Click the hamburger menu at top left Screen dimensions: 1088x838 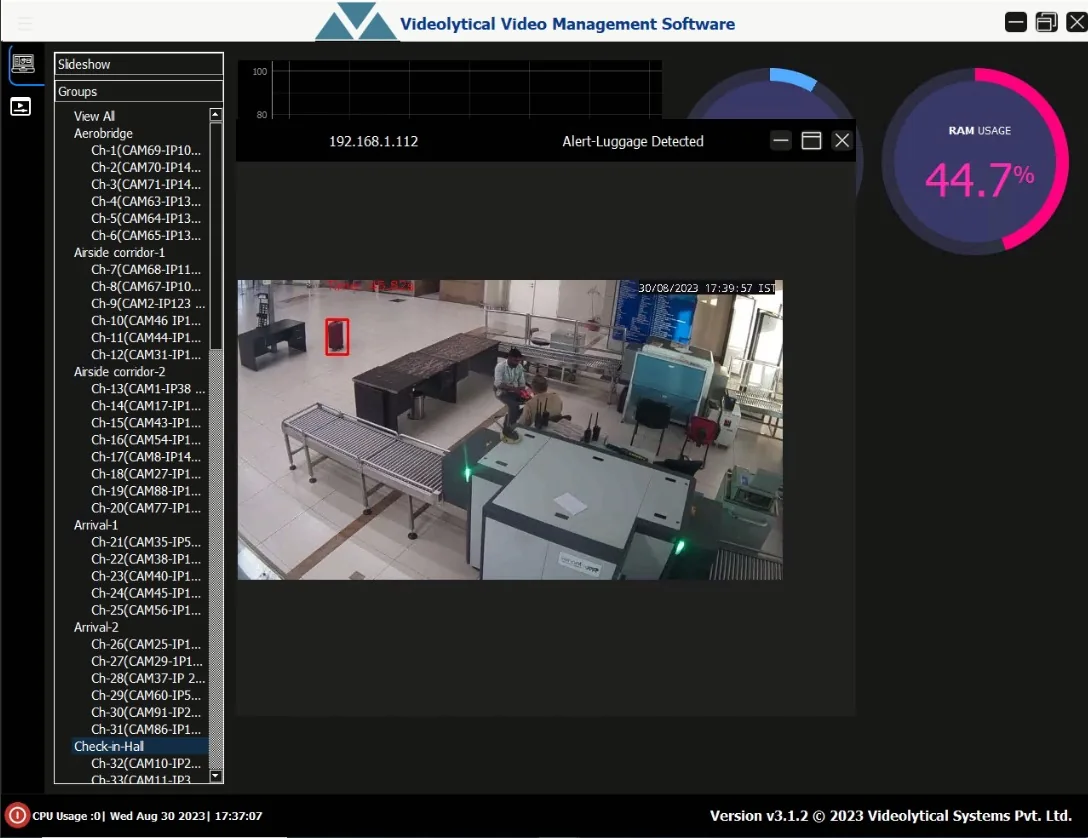(x=25, y=24)
